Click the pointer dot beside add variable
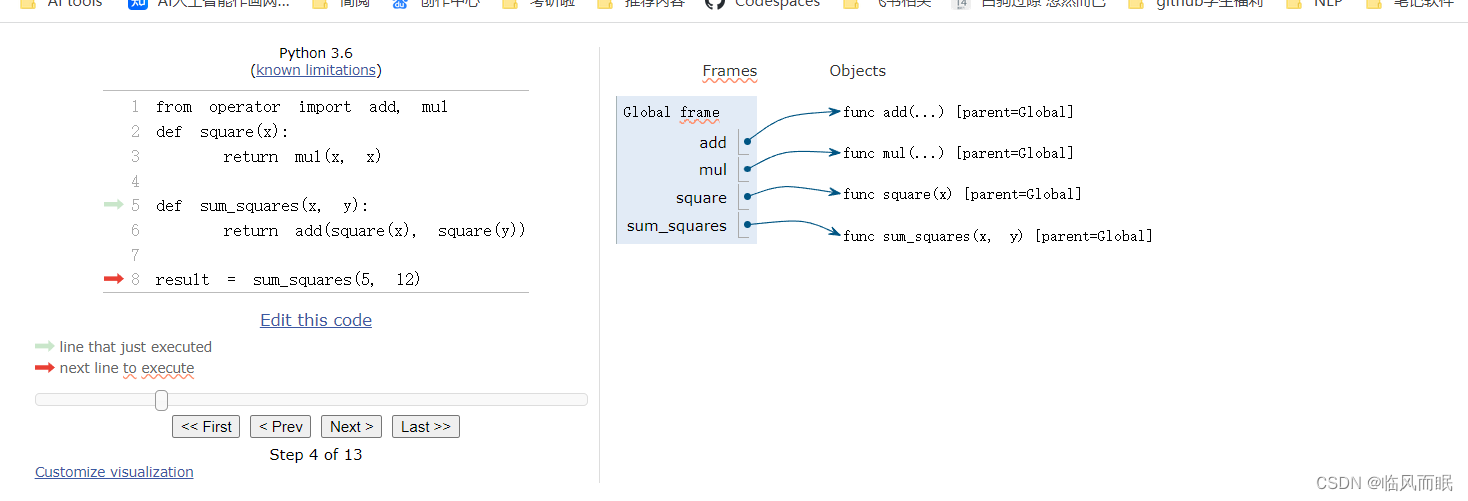This screenshot has height=501, width=1468. click(x=748, y=143)
